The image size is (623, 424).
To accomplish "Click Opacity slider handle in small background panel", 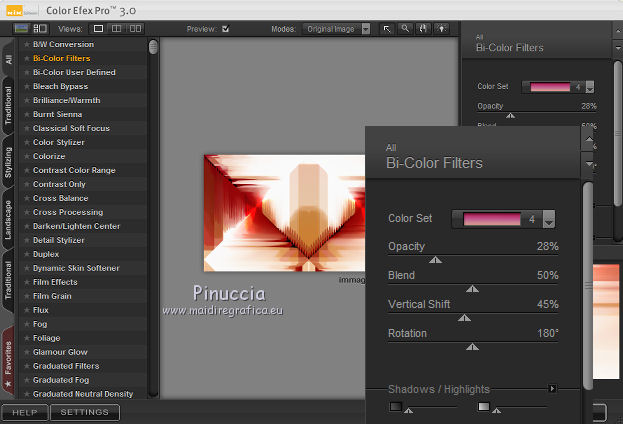I will (511, 116).
